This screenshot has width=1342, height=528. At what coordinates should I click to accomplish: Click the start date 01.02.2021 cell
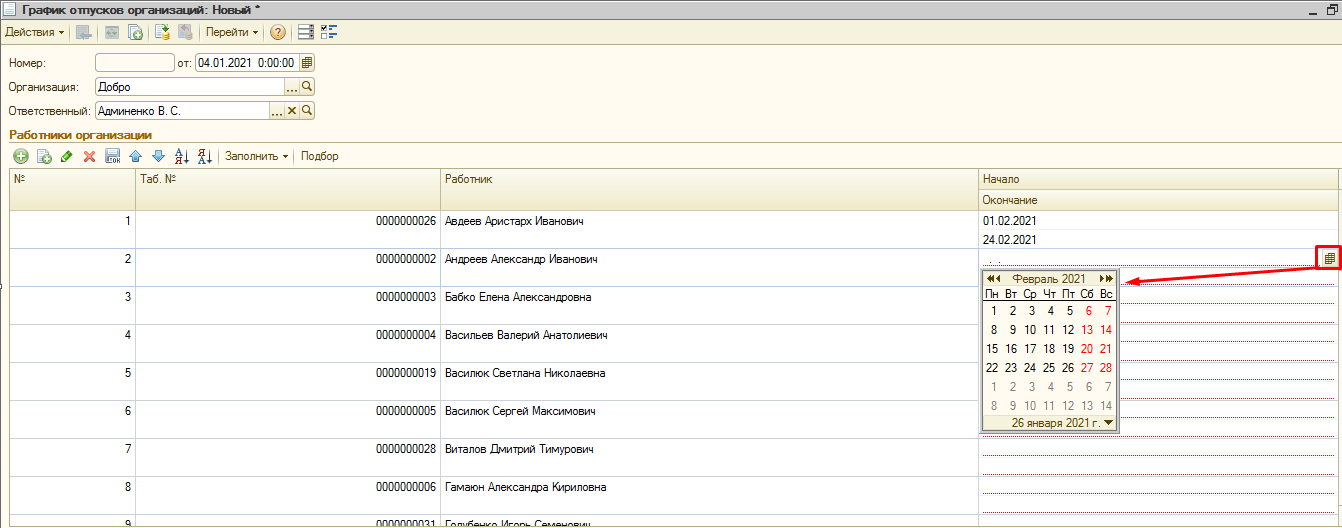point(1158,221)
